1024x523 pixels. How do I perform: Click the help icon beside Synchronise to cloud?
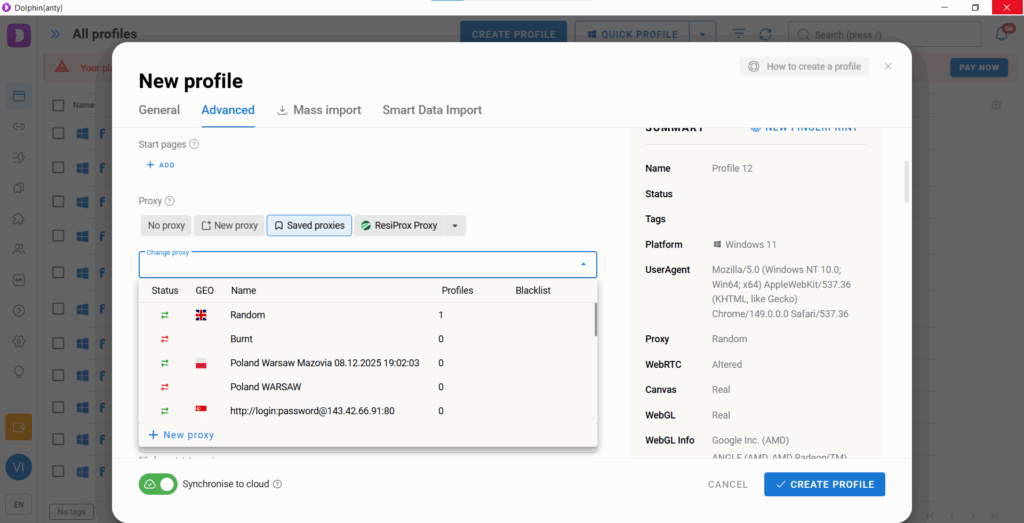pos(277,484)
